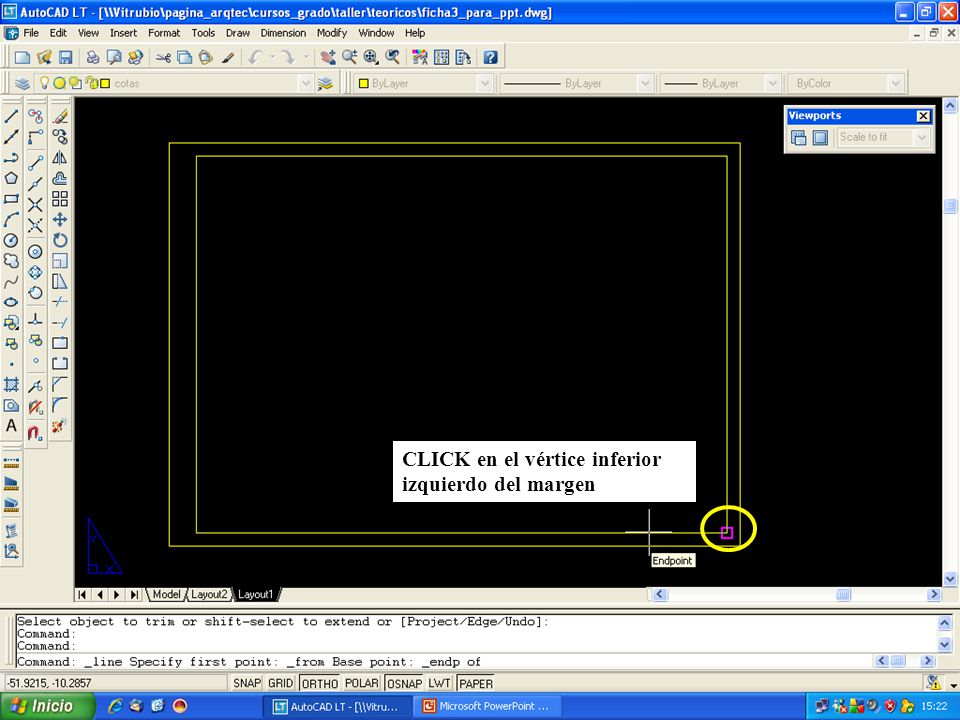Toggle LWT lineweight display
Viewport: 960px width, 720px height.
tap(439, 683)
